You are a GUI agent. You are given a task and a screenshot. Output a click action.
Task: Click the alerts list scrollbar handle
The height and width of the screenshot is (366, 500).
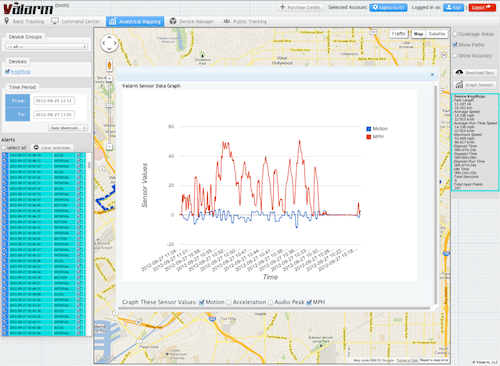pos(89,165)
